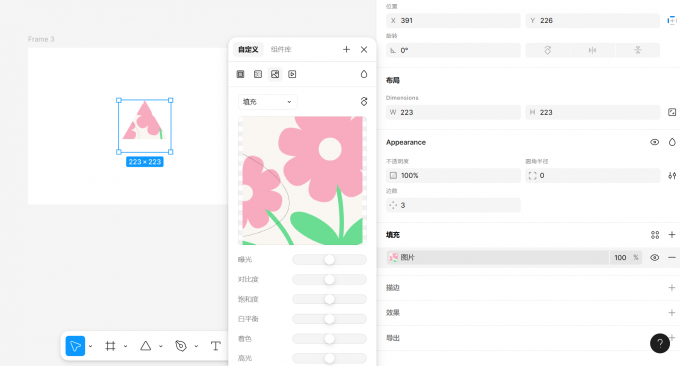Click the Frame 3 label on canvas
Screen dimensions: 680x366
(41, 39)
